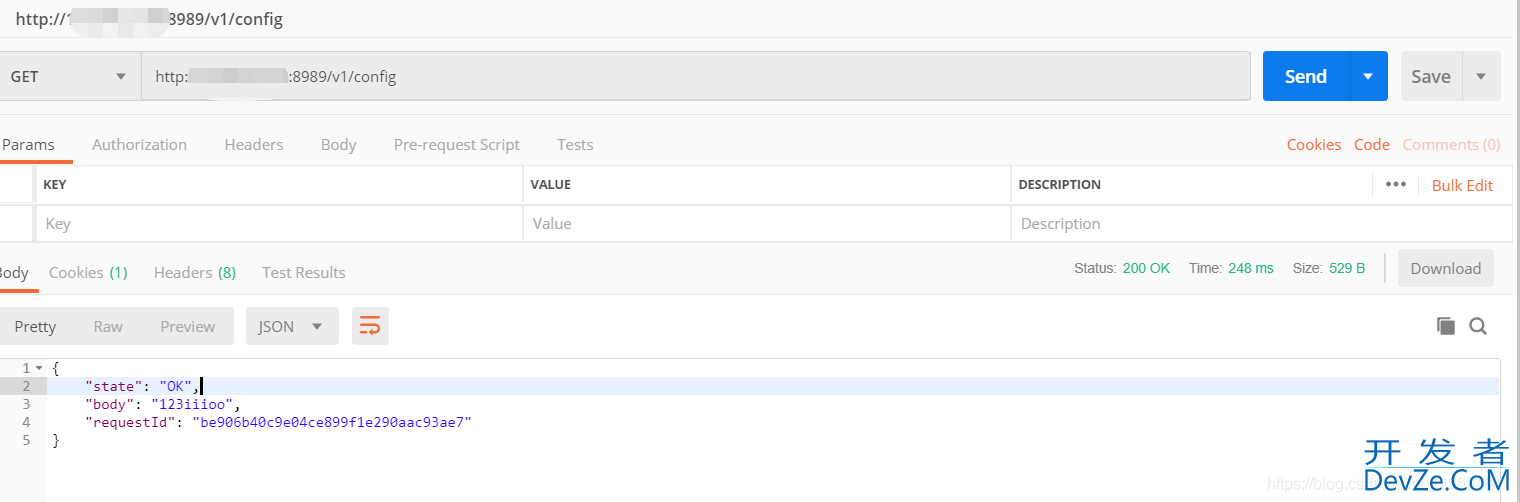
Task: Open the response Headers (8) tab
Action: coord(195,272)
